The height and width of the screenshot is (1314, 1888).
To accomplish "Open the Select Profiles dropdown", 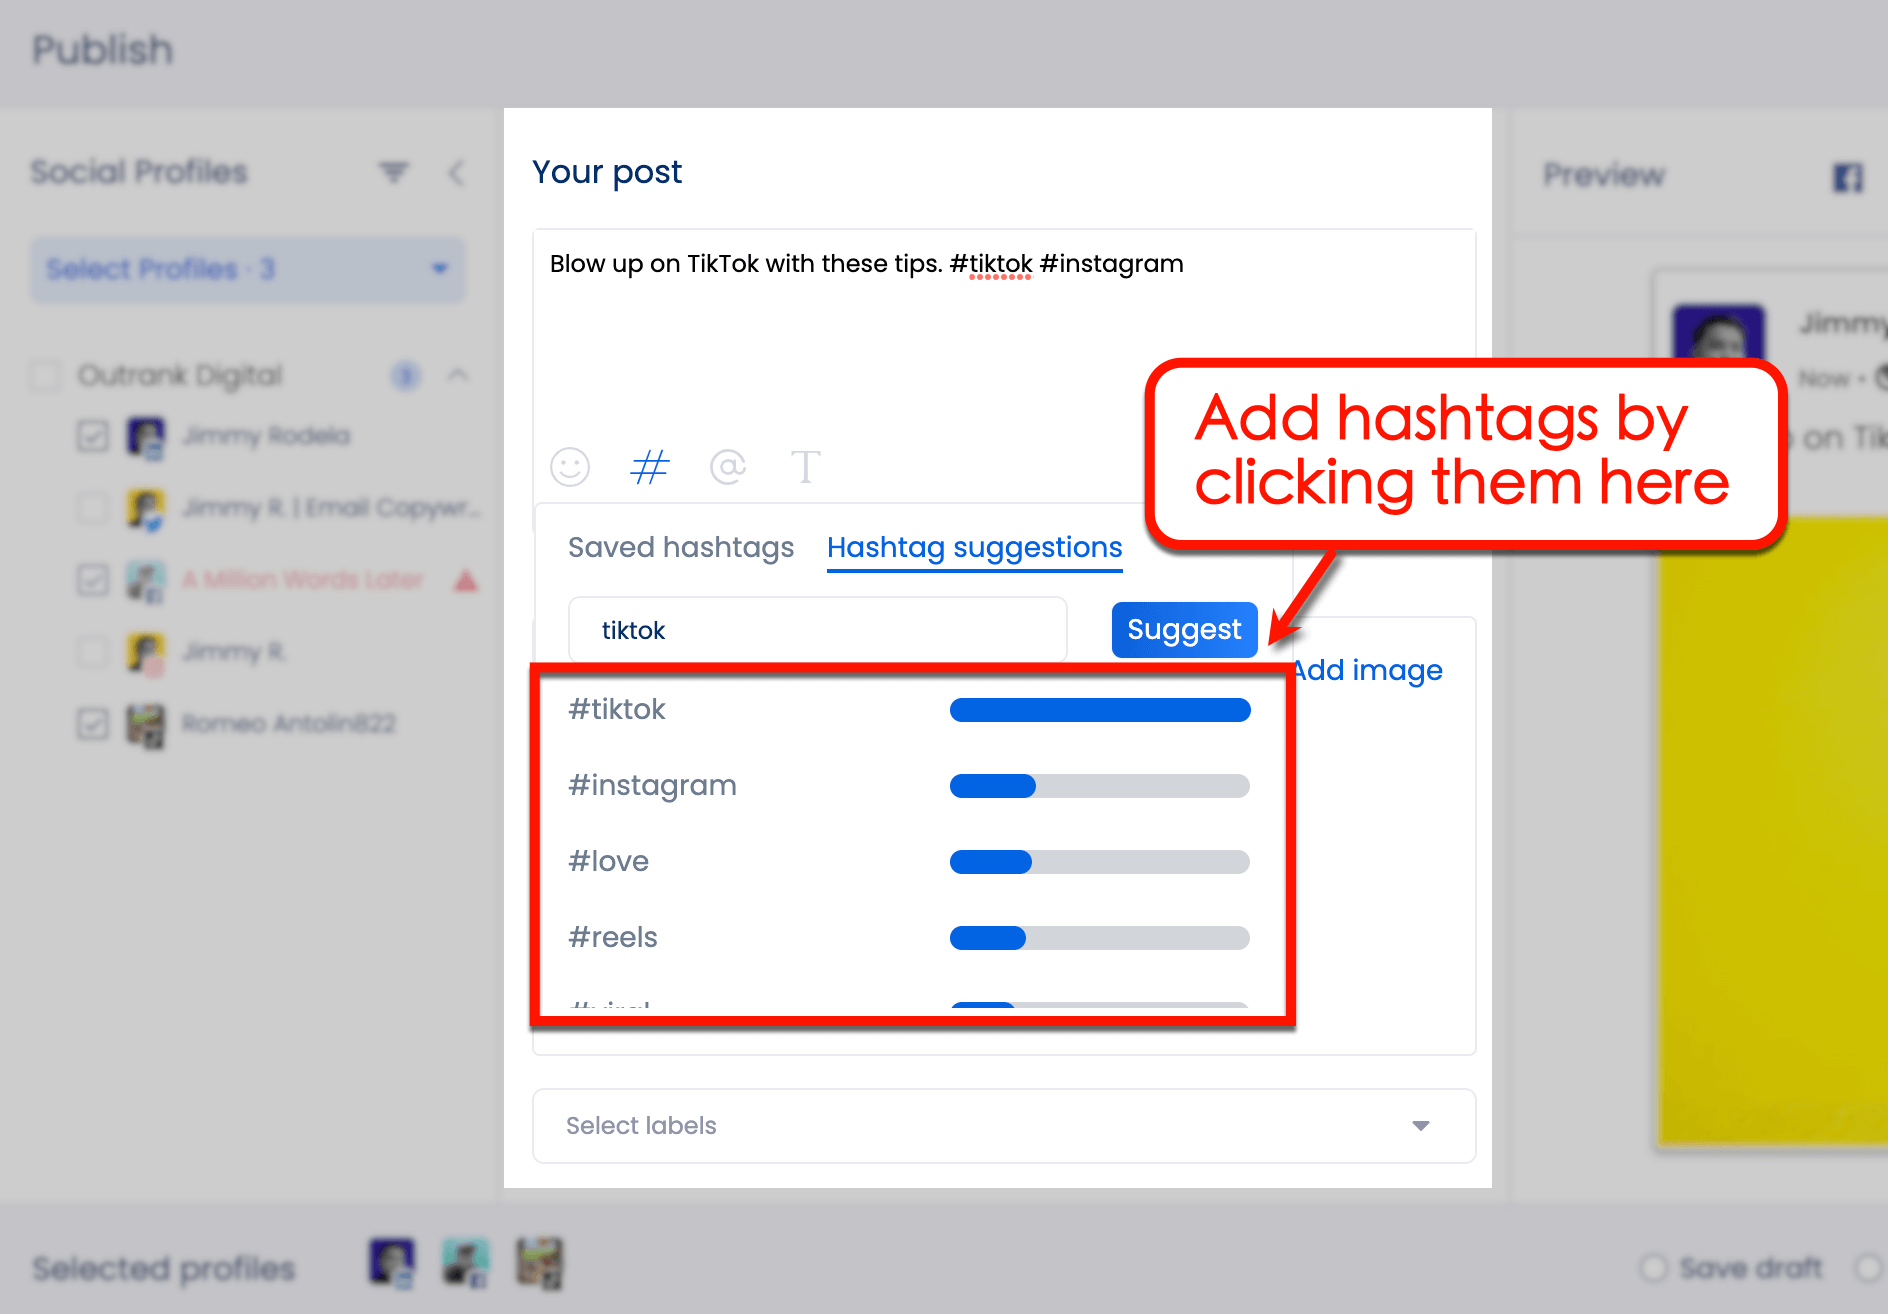I will pos(246,269).
